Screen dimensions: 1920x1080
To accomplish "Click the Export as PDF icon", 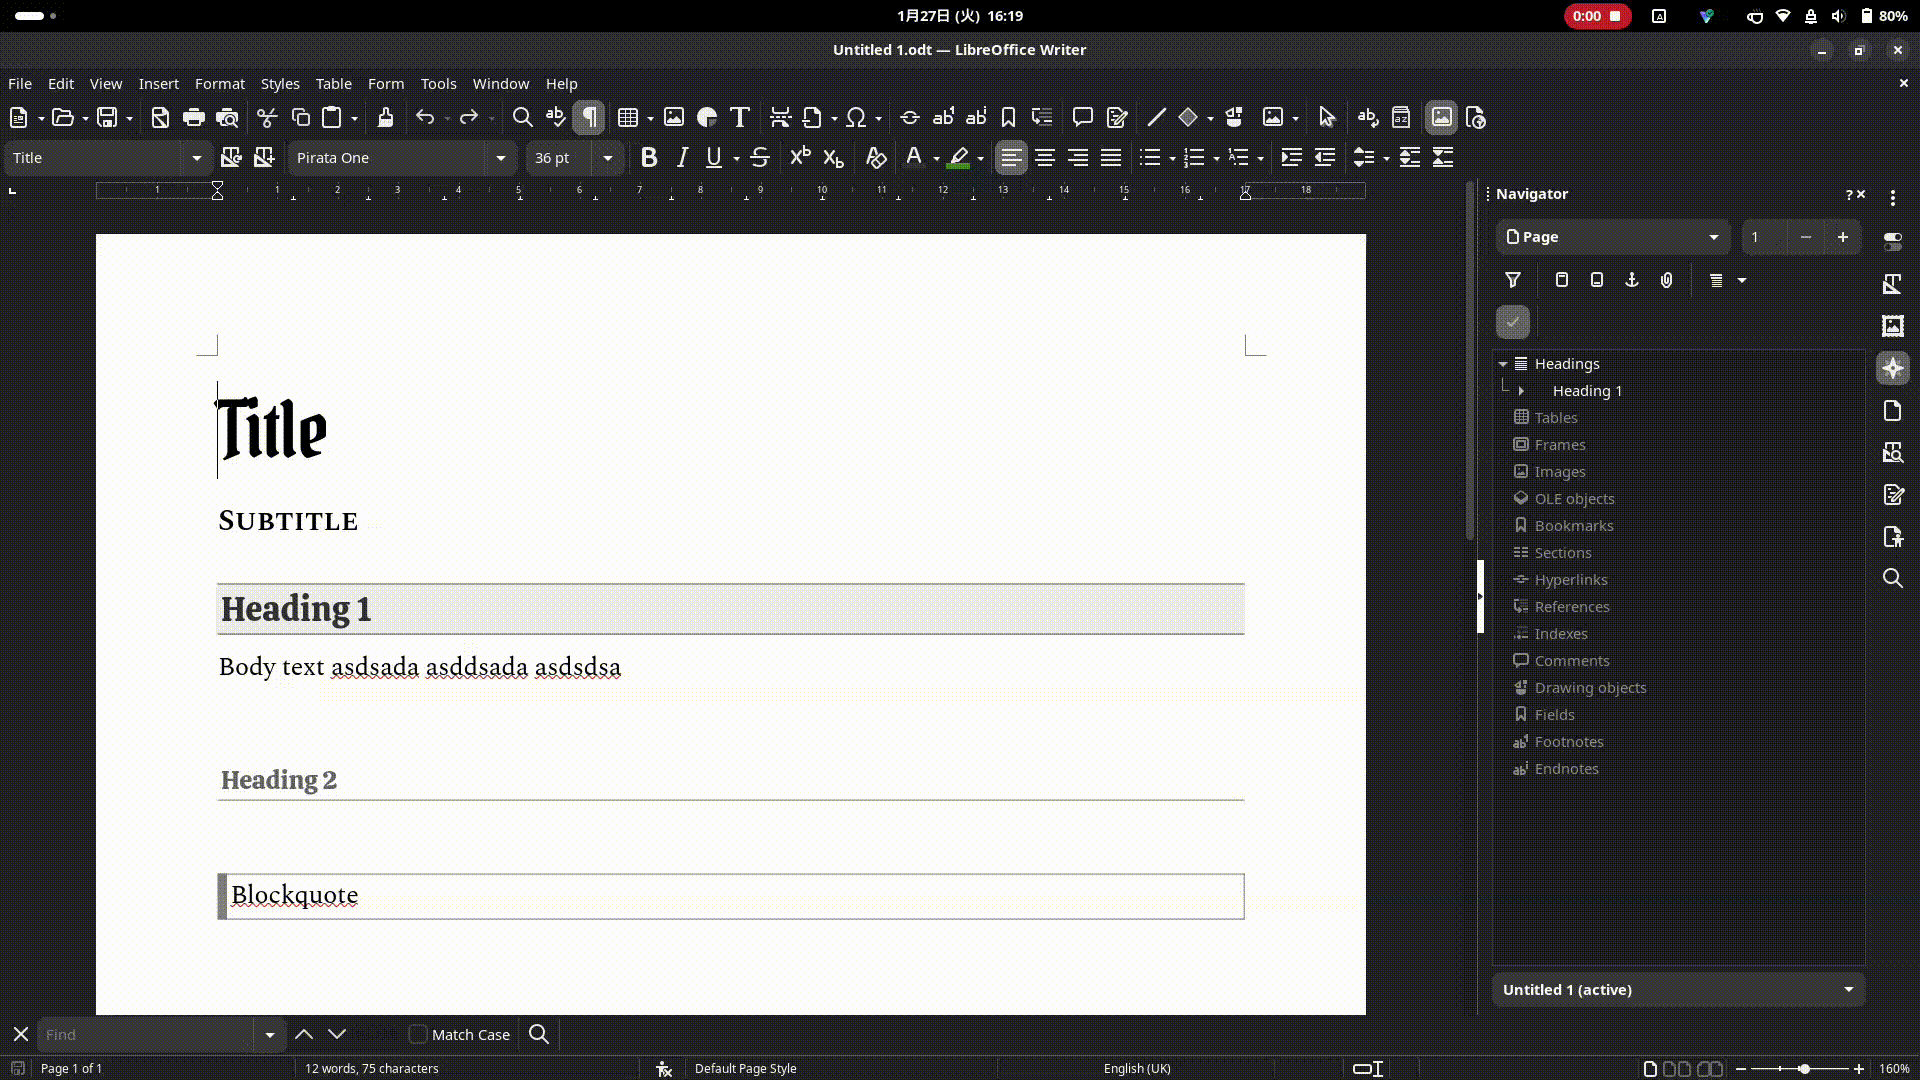I will (160, 118).
